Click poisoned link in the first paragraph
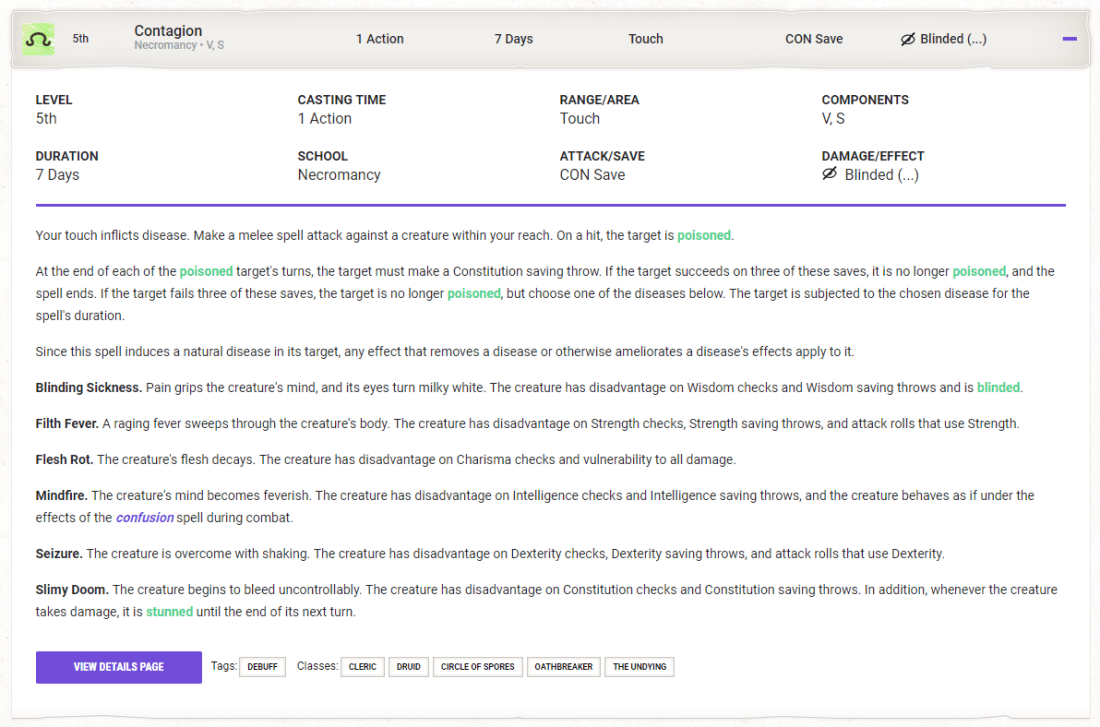This screenshot has height=727, width=1100. [704, 236]
